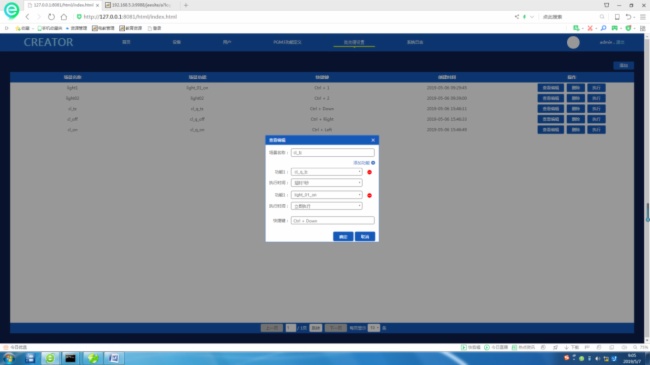Viewport: 650px width, 365px height.
Task: Open the vl_q_tv function dropdown
Action: 327,172
